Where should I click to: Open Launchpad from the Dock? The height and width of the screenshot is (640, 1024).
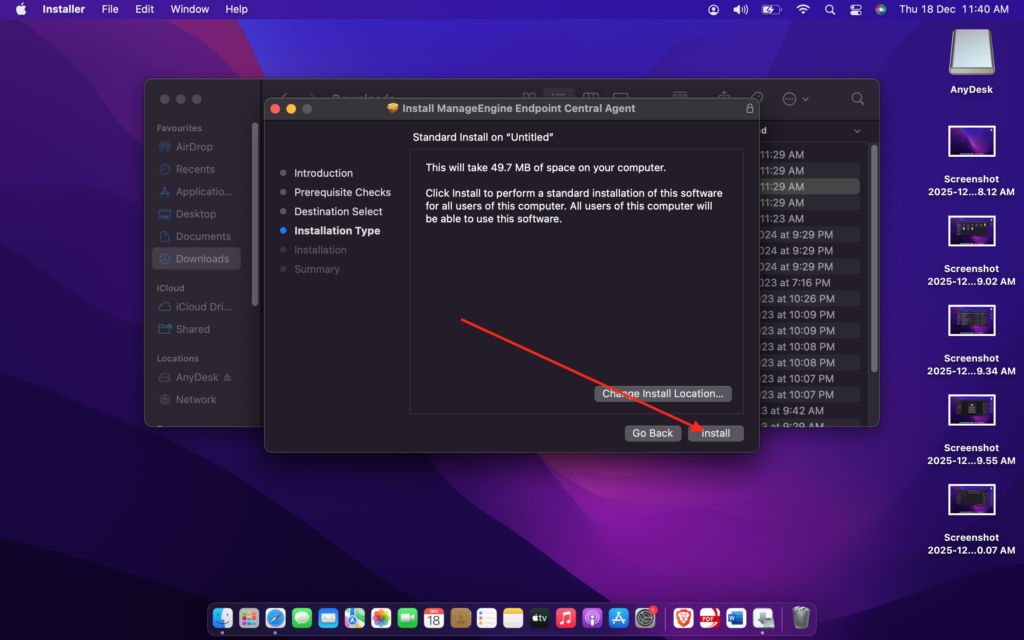point(249,618)
